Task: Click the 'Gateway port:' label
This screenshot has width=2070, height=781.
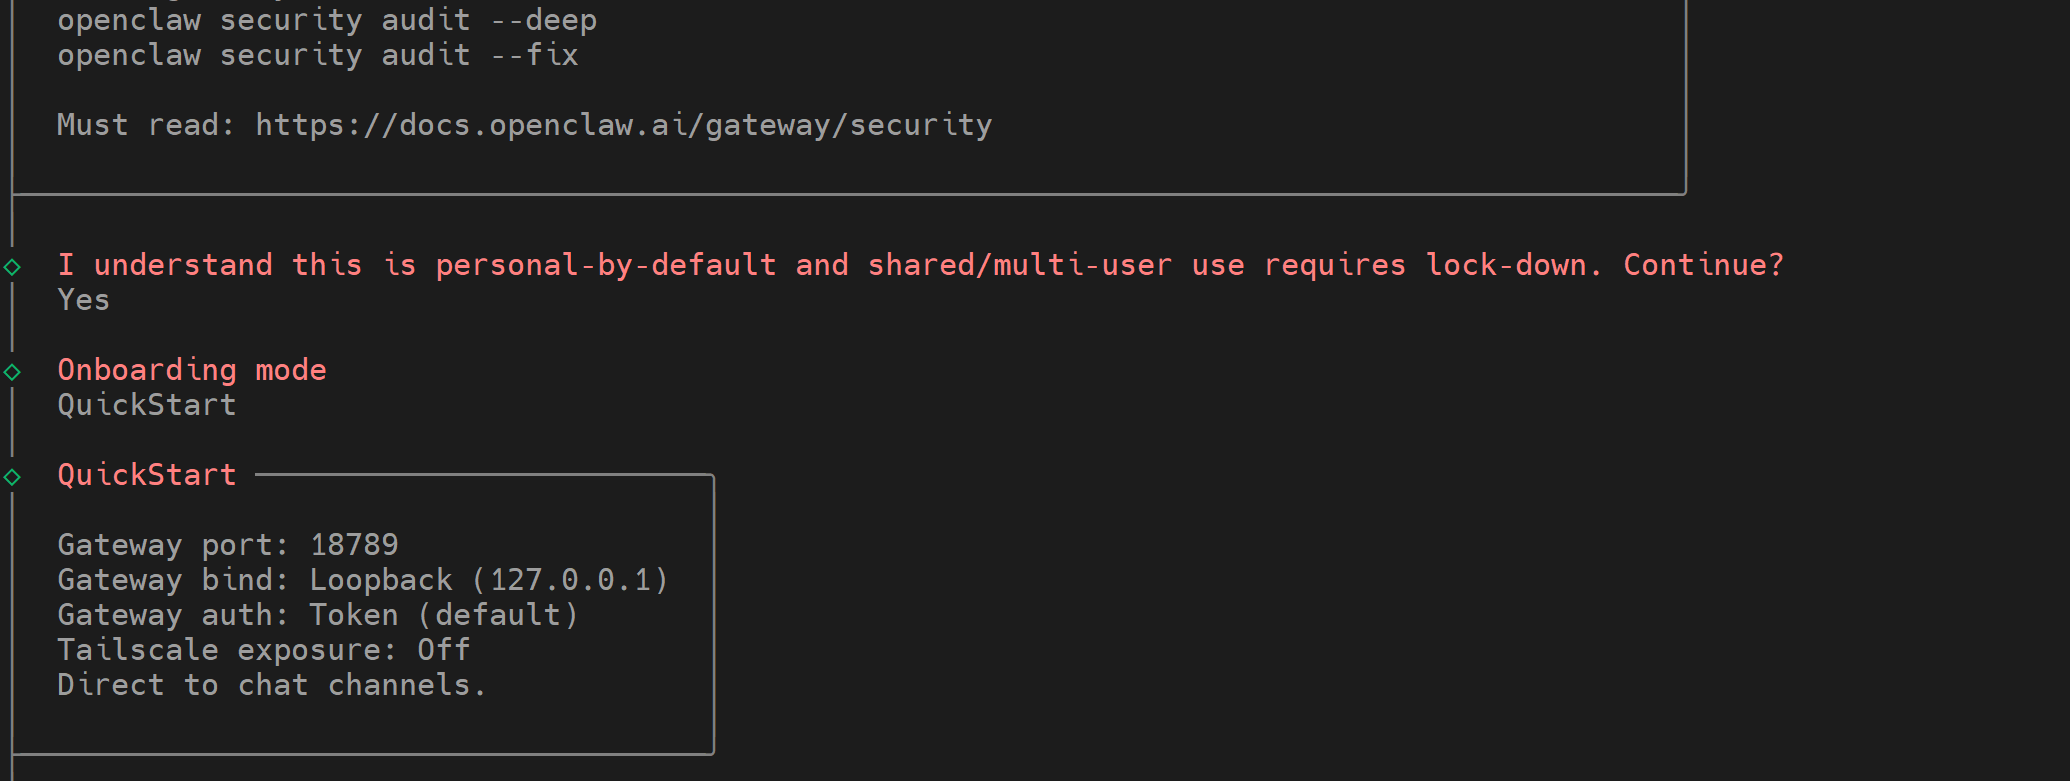Action: point(173,545)
